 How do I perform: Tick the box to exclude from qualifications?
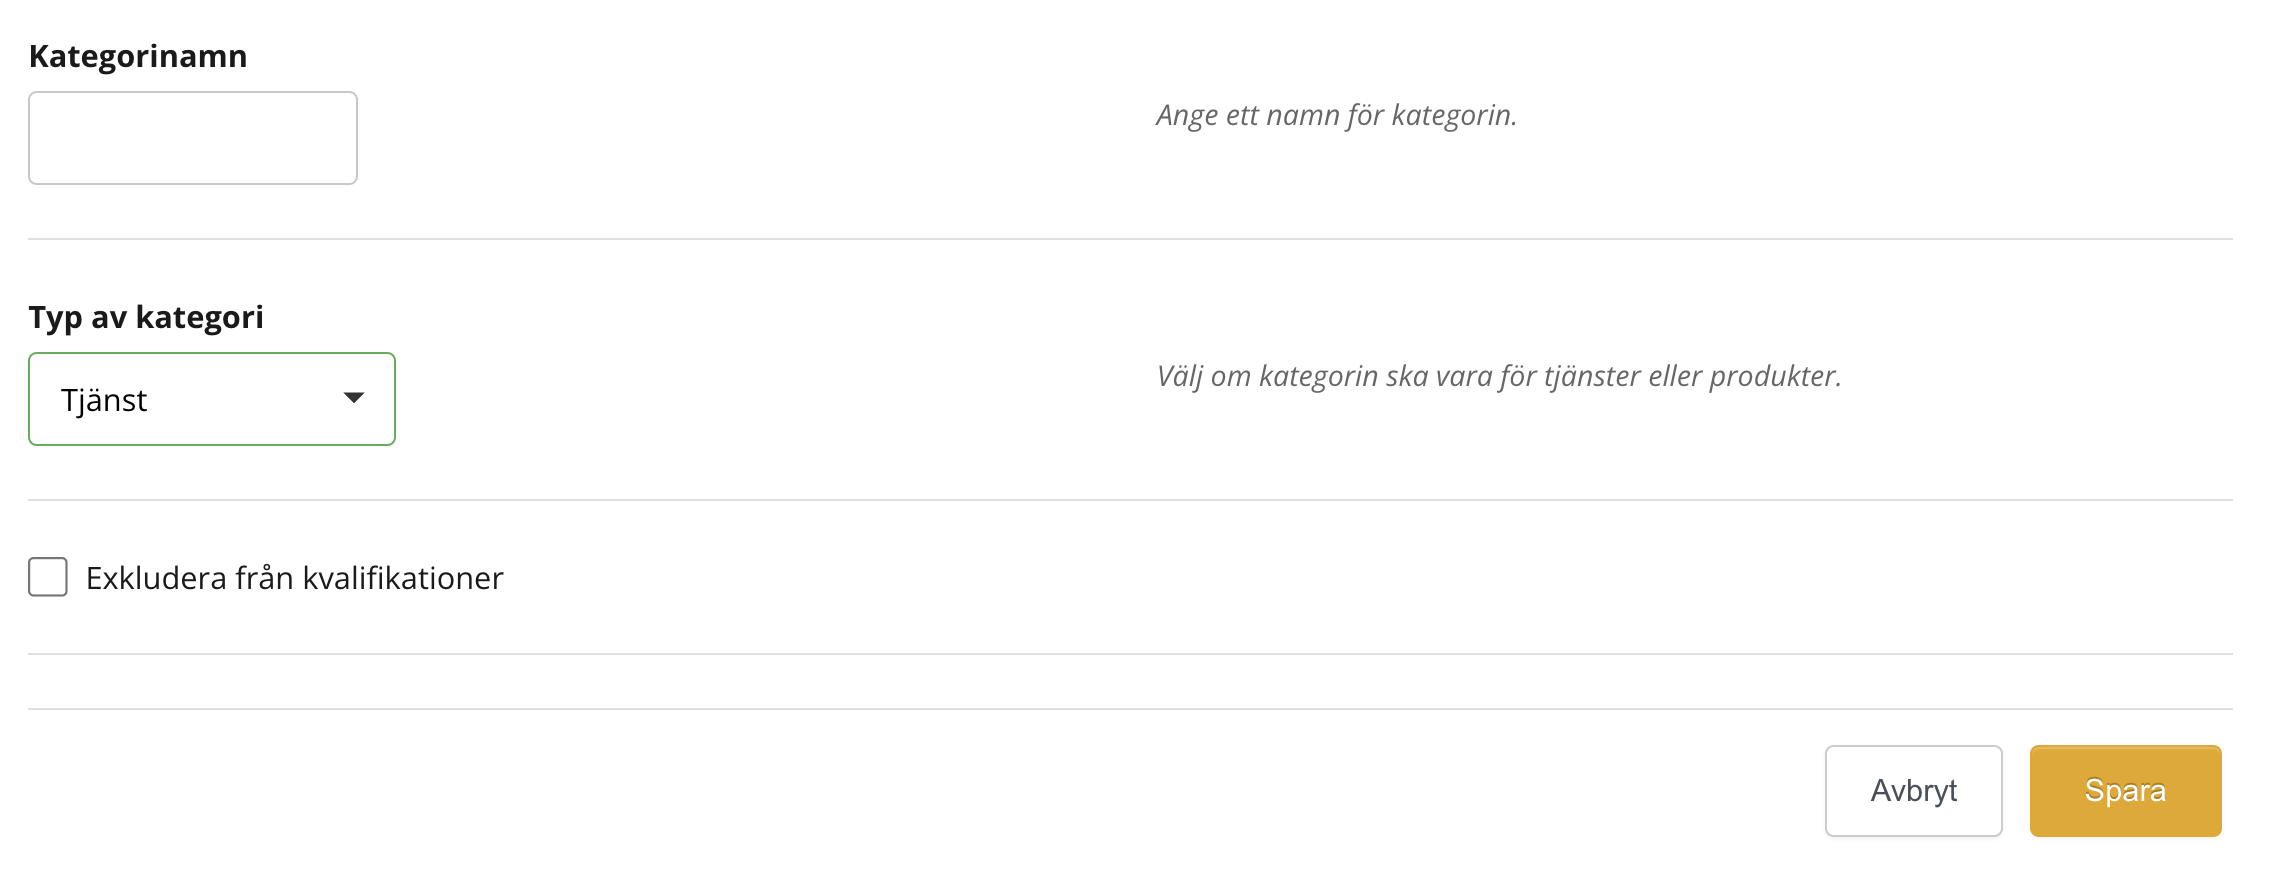48,577
